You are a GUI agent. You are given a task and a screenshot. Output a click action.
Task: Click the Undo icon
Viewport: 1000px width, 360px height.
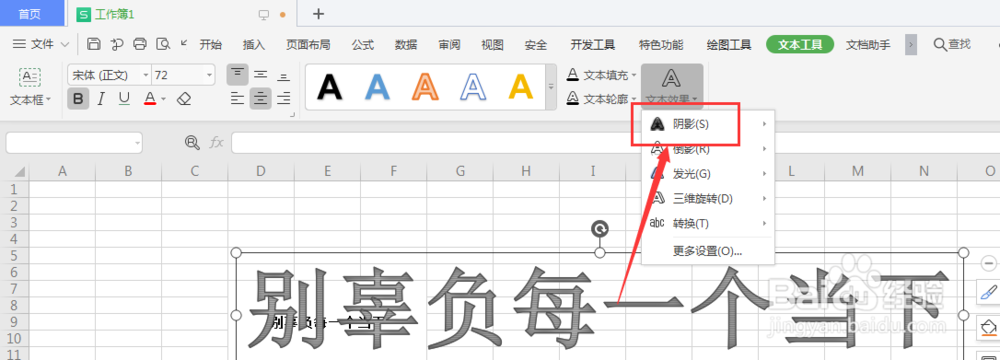(117, 44)
